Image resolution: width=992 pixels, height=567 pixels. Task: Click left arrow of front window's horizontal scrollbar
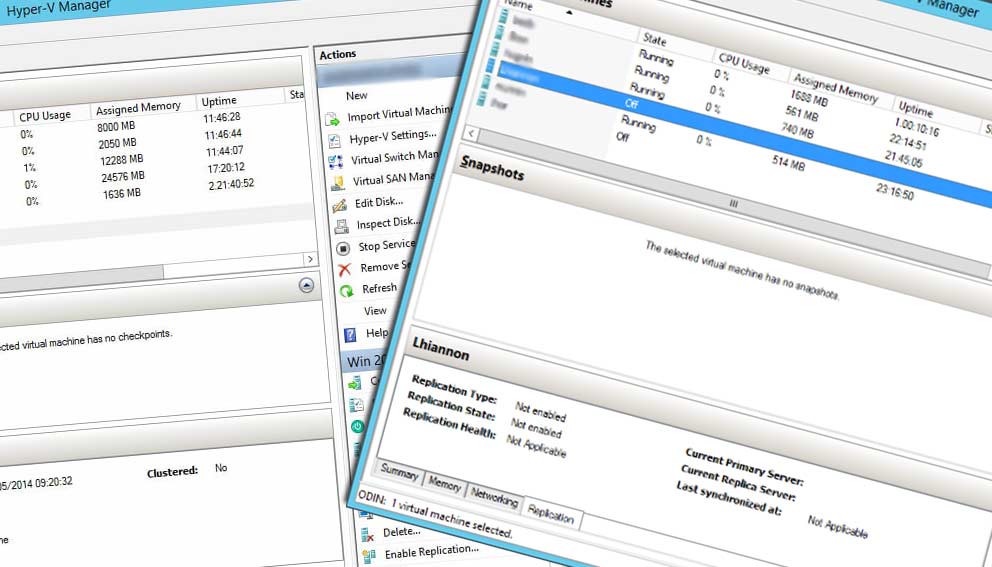pos(471,134)
